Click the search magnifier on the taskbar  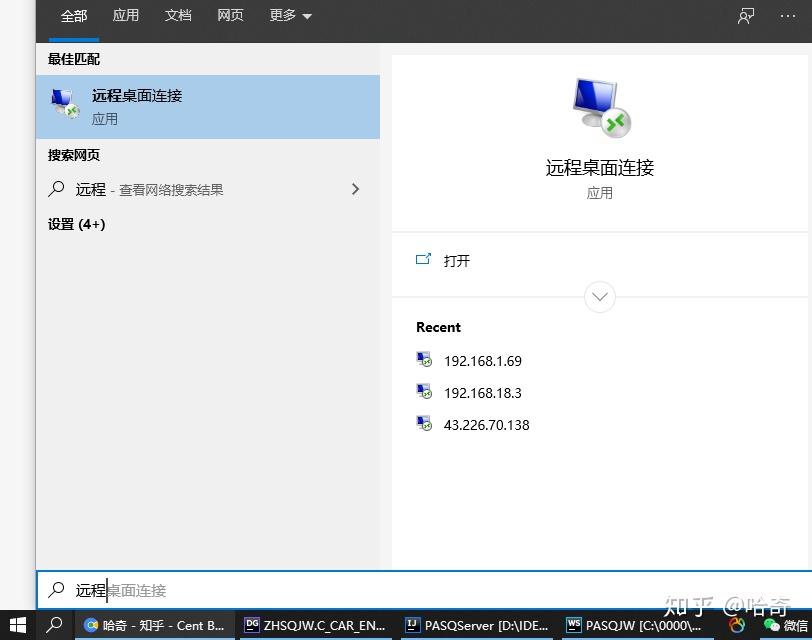coord(54,625)
